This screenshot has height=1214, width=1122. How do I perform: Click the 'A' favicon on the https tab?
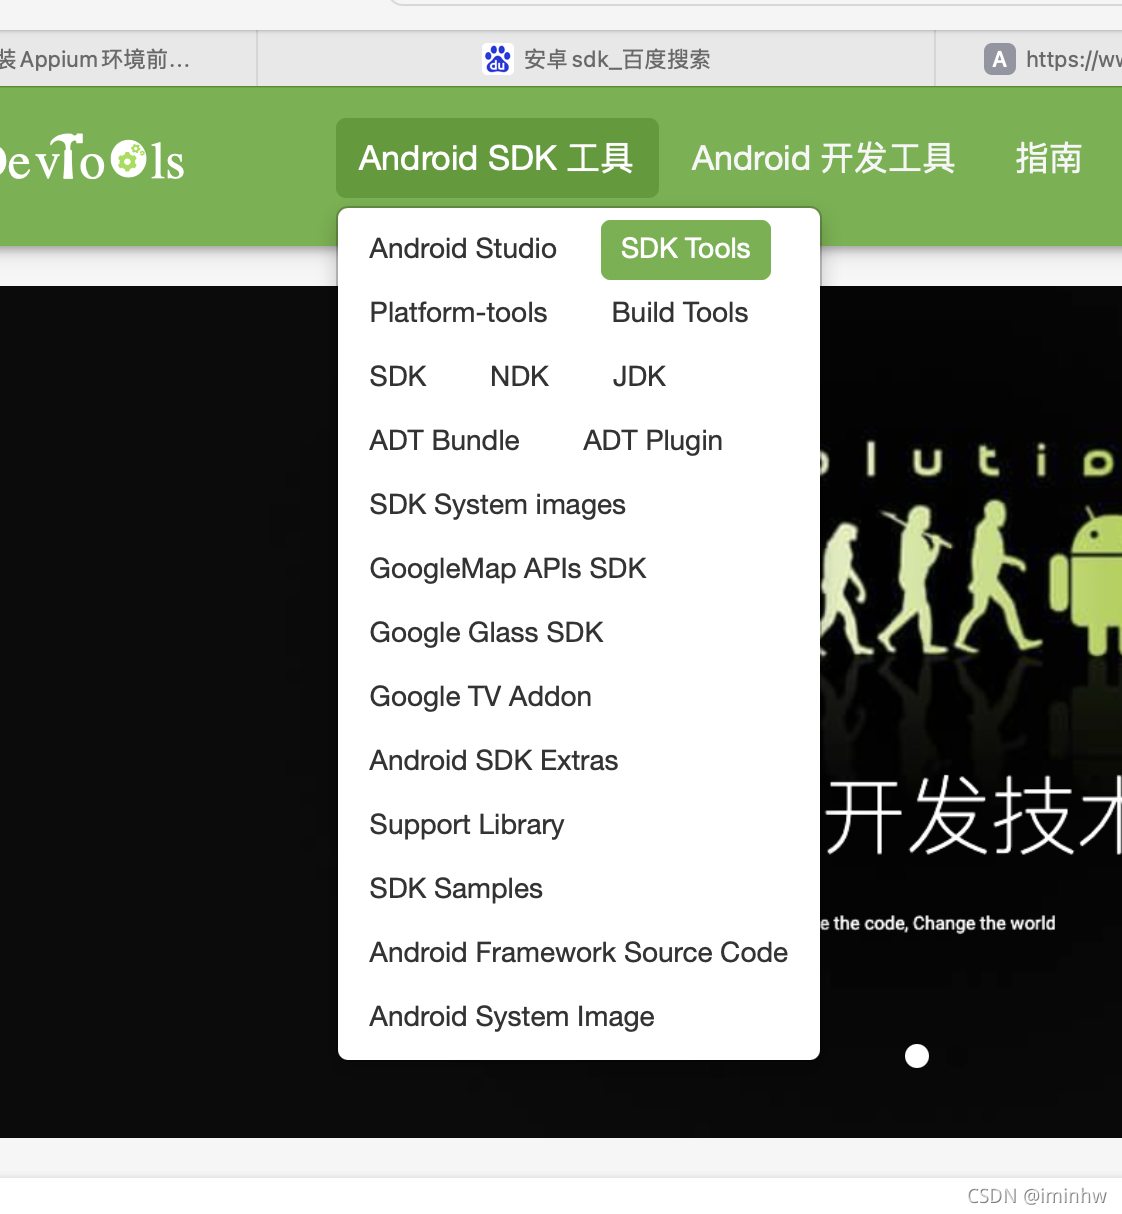999,59
